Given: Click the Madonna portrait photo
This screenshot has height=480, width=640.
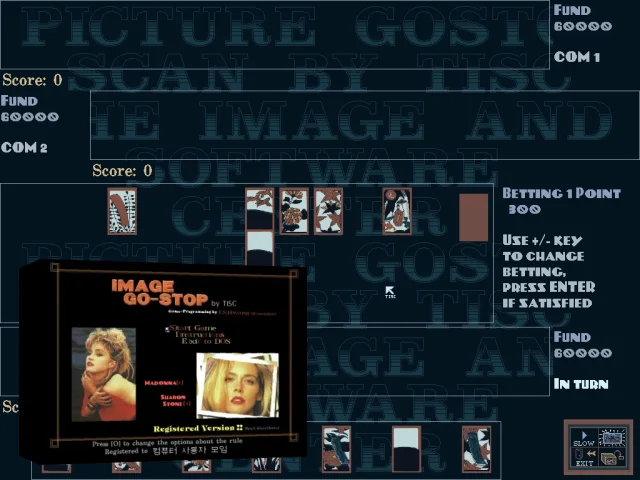Looking at the screenshot, I should click(104, 374).
